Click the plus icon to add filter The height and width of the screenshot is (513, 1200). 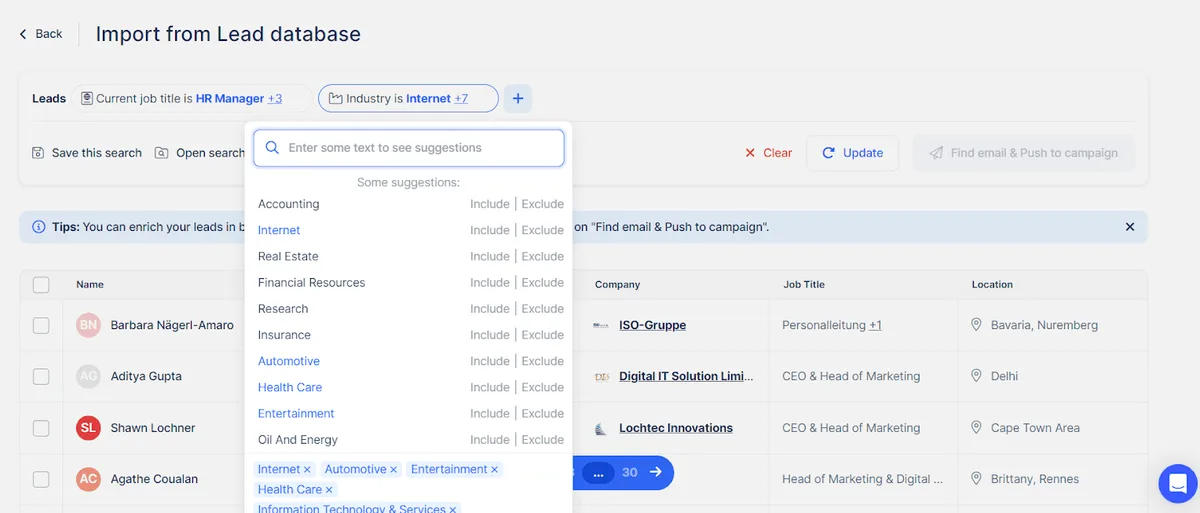pos(517,98)
